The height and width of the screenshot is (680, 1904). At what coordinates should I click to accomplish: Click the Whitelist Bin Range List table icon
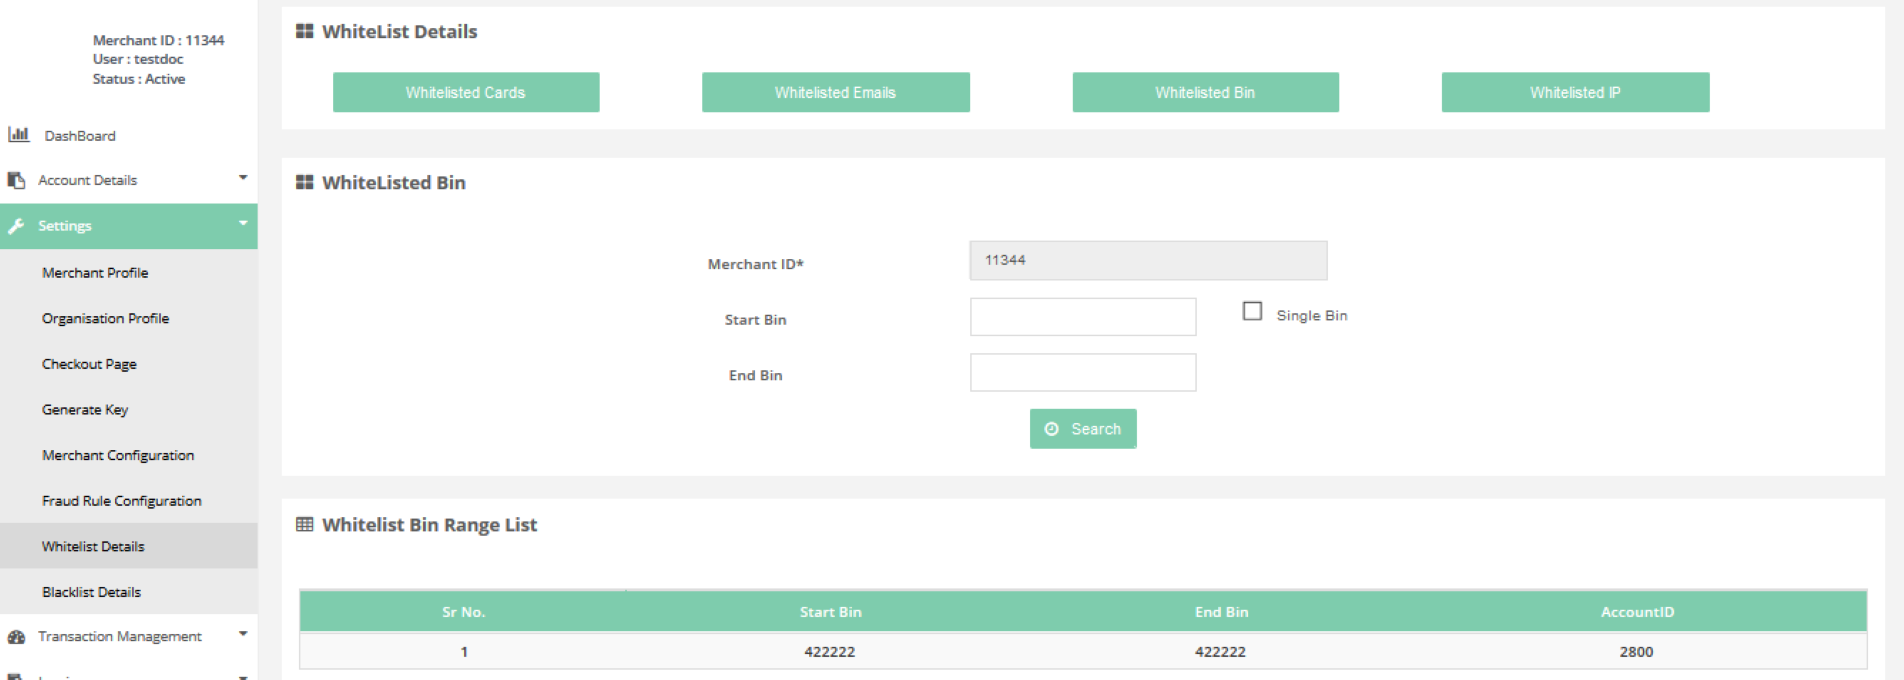tap(305, 525)
